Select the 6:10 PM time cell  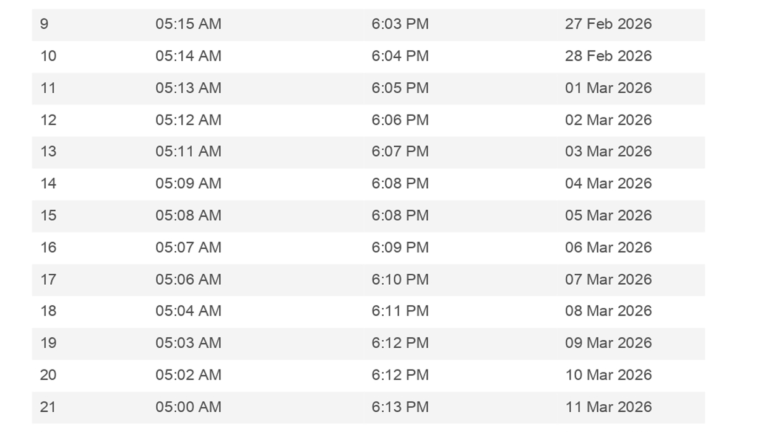tap(400, 279)
